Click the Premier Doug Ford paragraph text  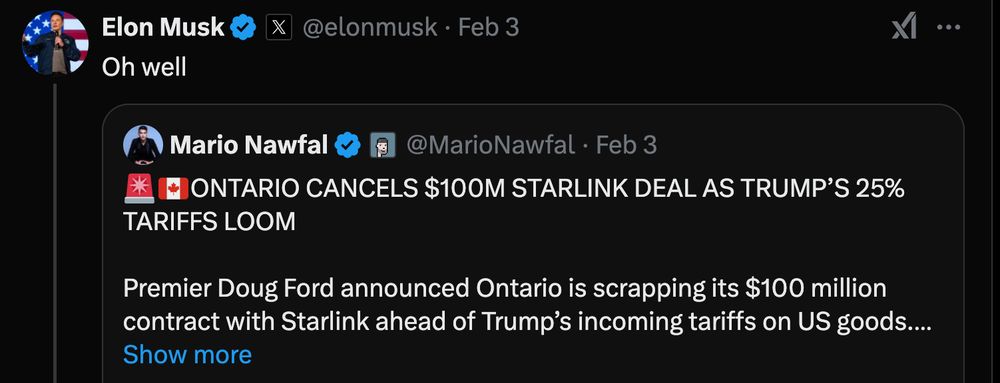[x=527, y=305]
